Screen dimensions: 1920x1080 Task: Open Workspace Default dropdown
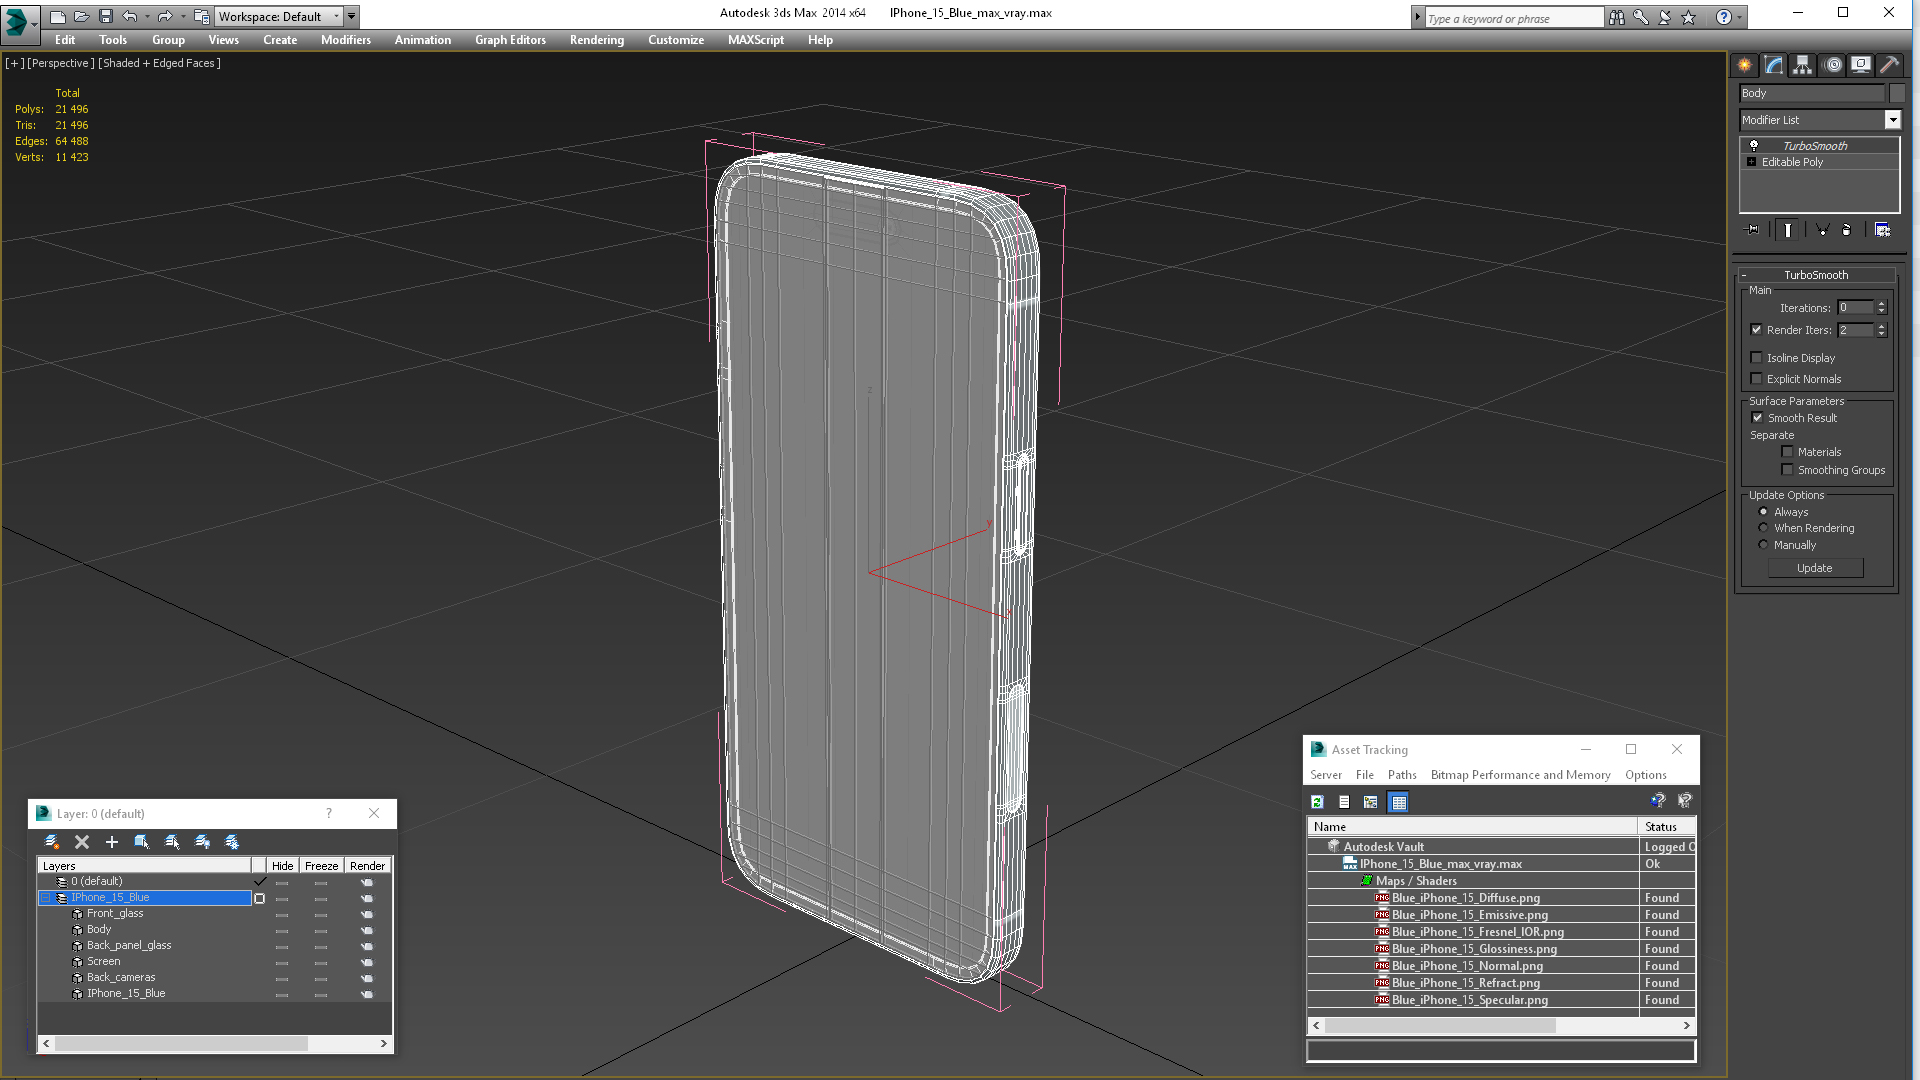tap(279, 16)
